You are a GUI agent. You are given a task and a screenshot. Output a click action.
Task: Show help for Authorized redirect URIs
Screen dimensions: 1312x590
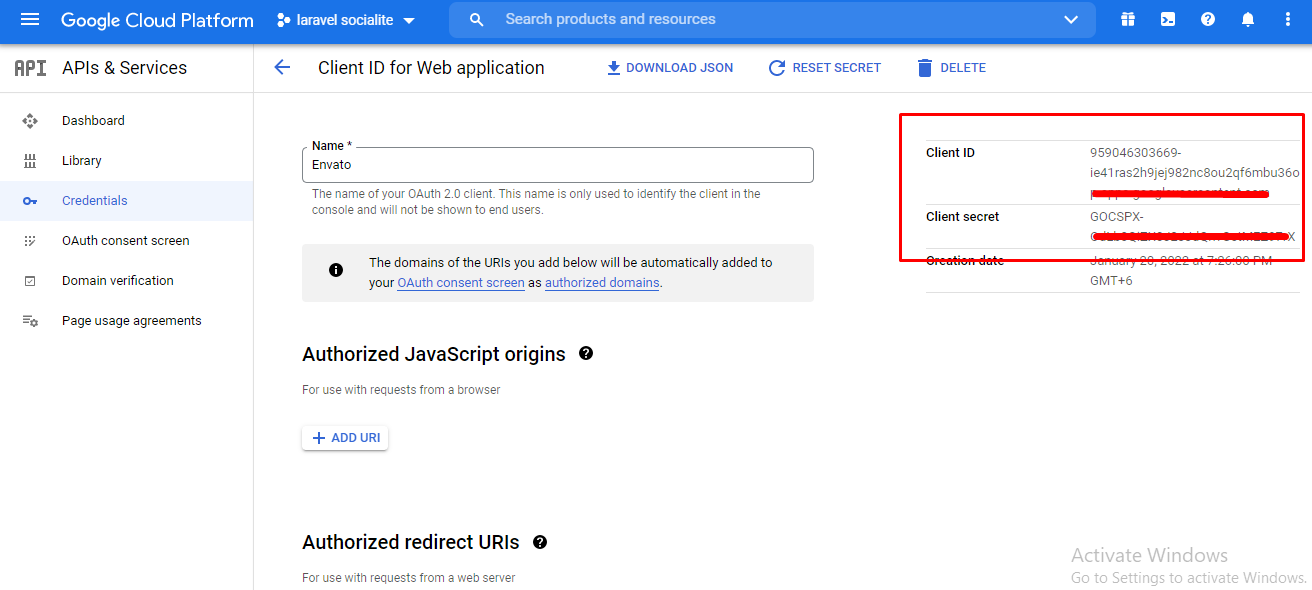[540, 542]
